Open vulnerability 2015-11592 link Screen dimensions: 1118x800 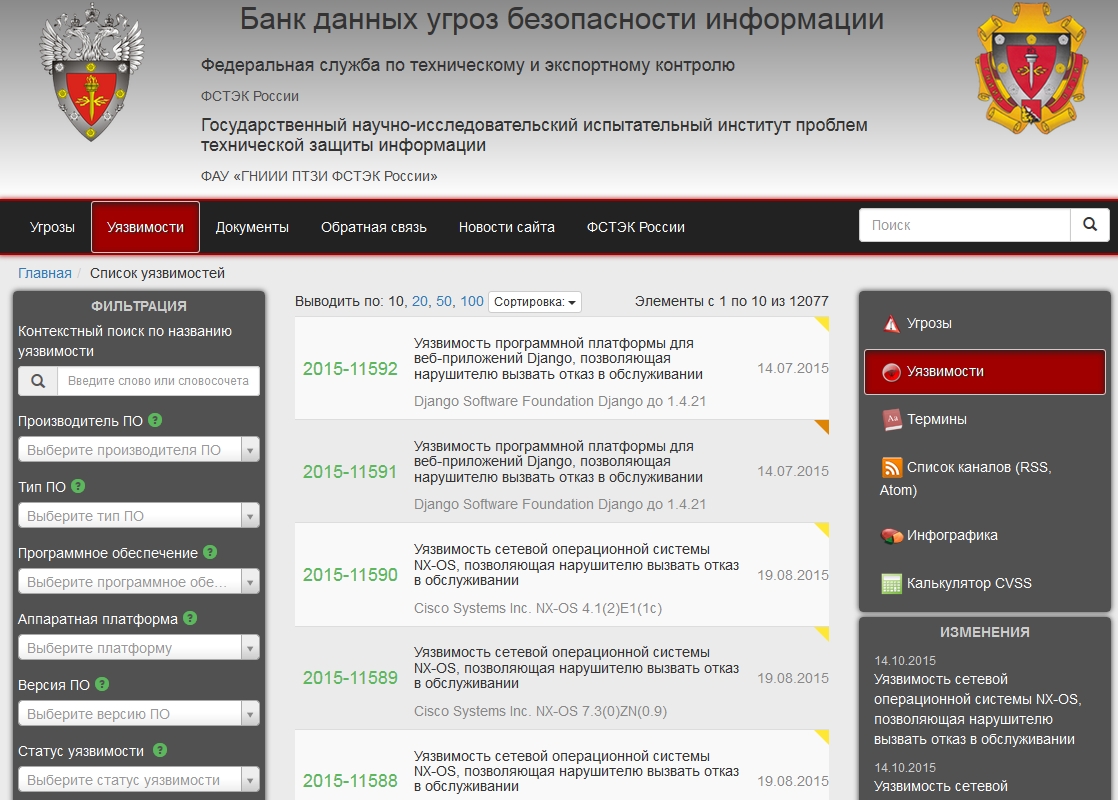coord(350,369)
